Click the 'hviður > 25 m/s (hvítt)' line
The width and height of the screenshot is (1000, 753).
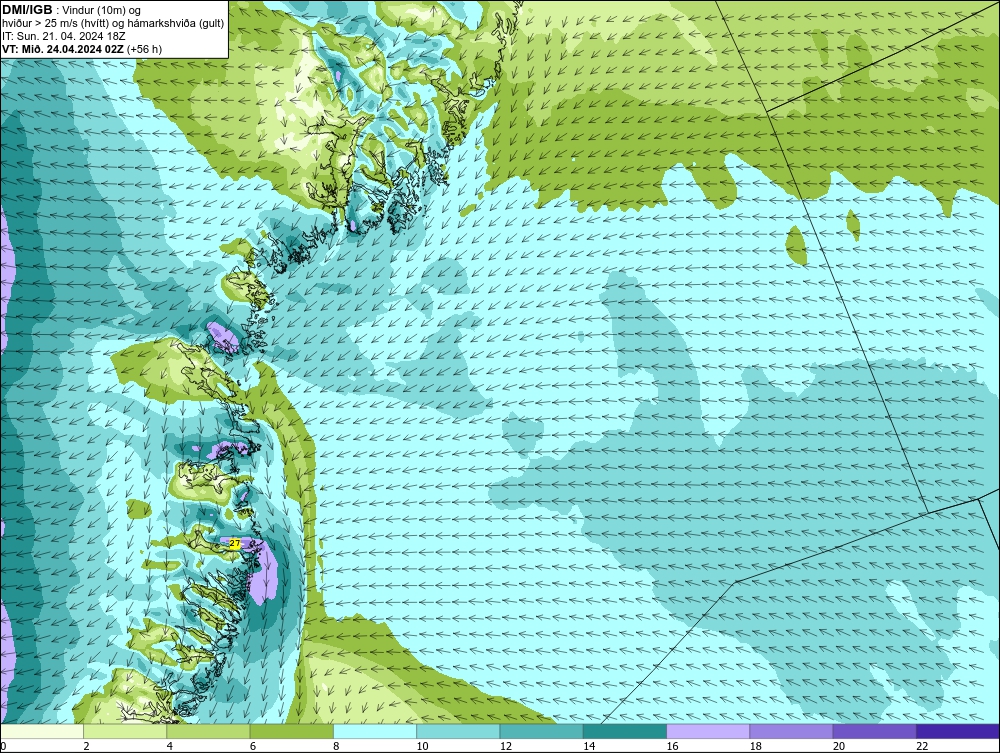coord(56,24)
